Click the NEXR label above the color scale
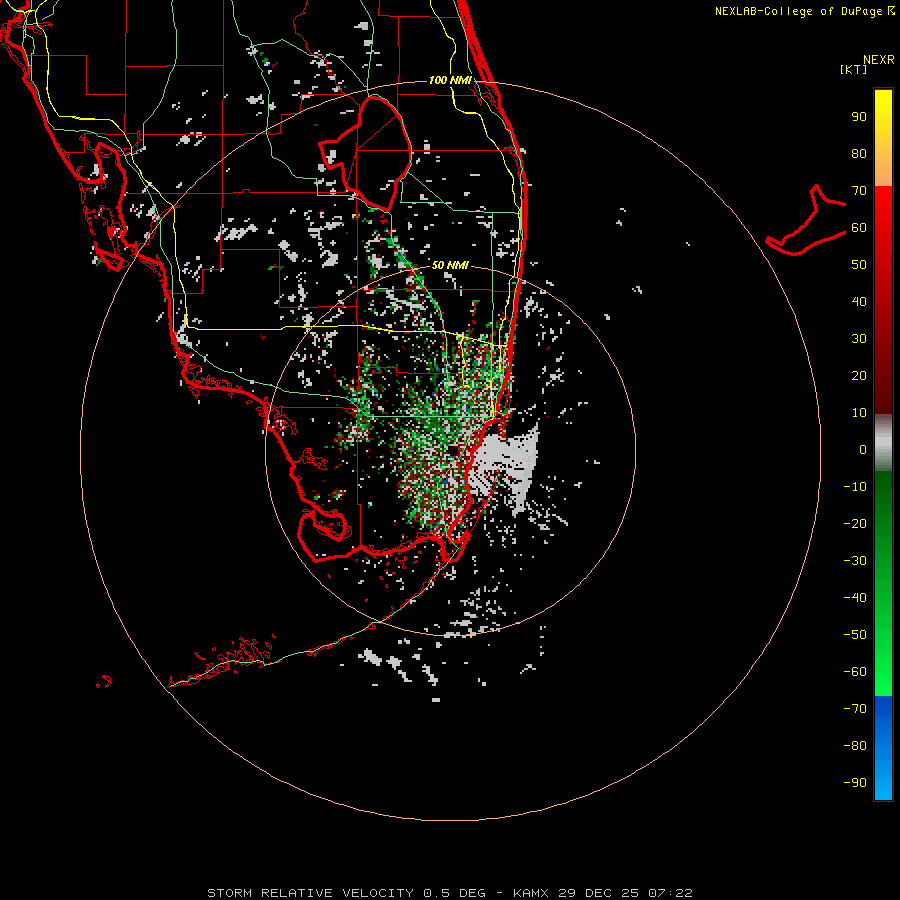Image resolution: width=900 pixels, height=900 pixels. coord(879,60)
